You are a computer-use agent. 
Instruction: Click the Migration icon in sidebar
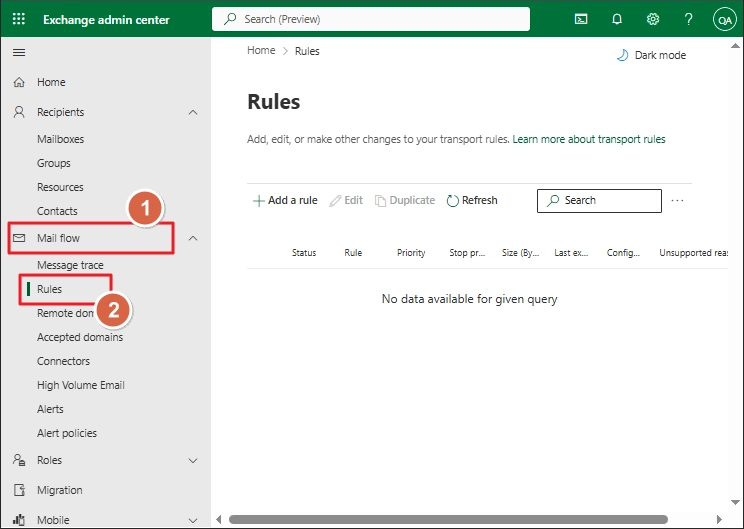[x=19, y=490]
